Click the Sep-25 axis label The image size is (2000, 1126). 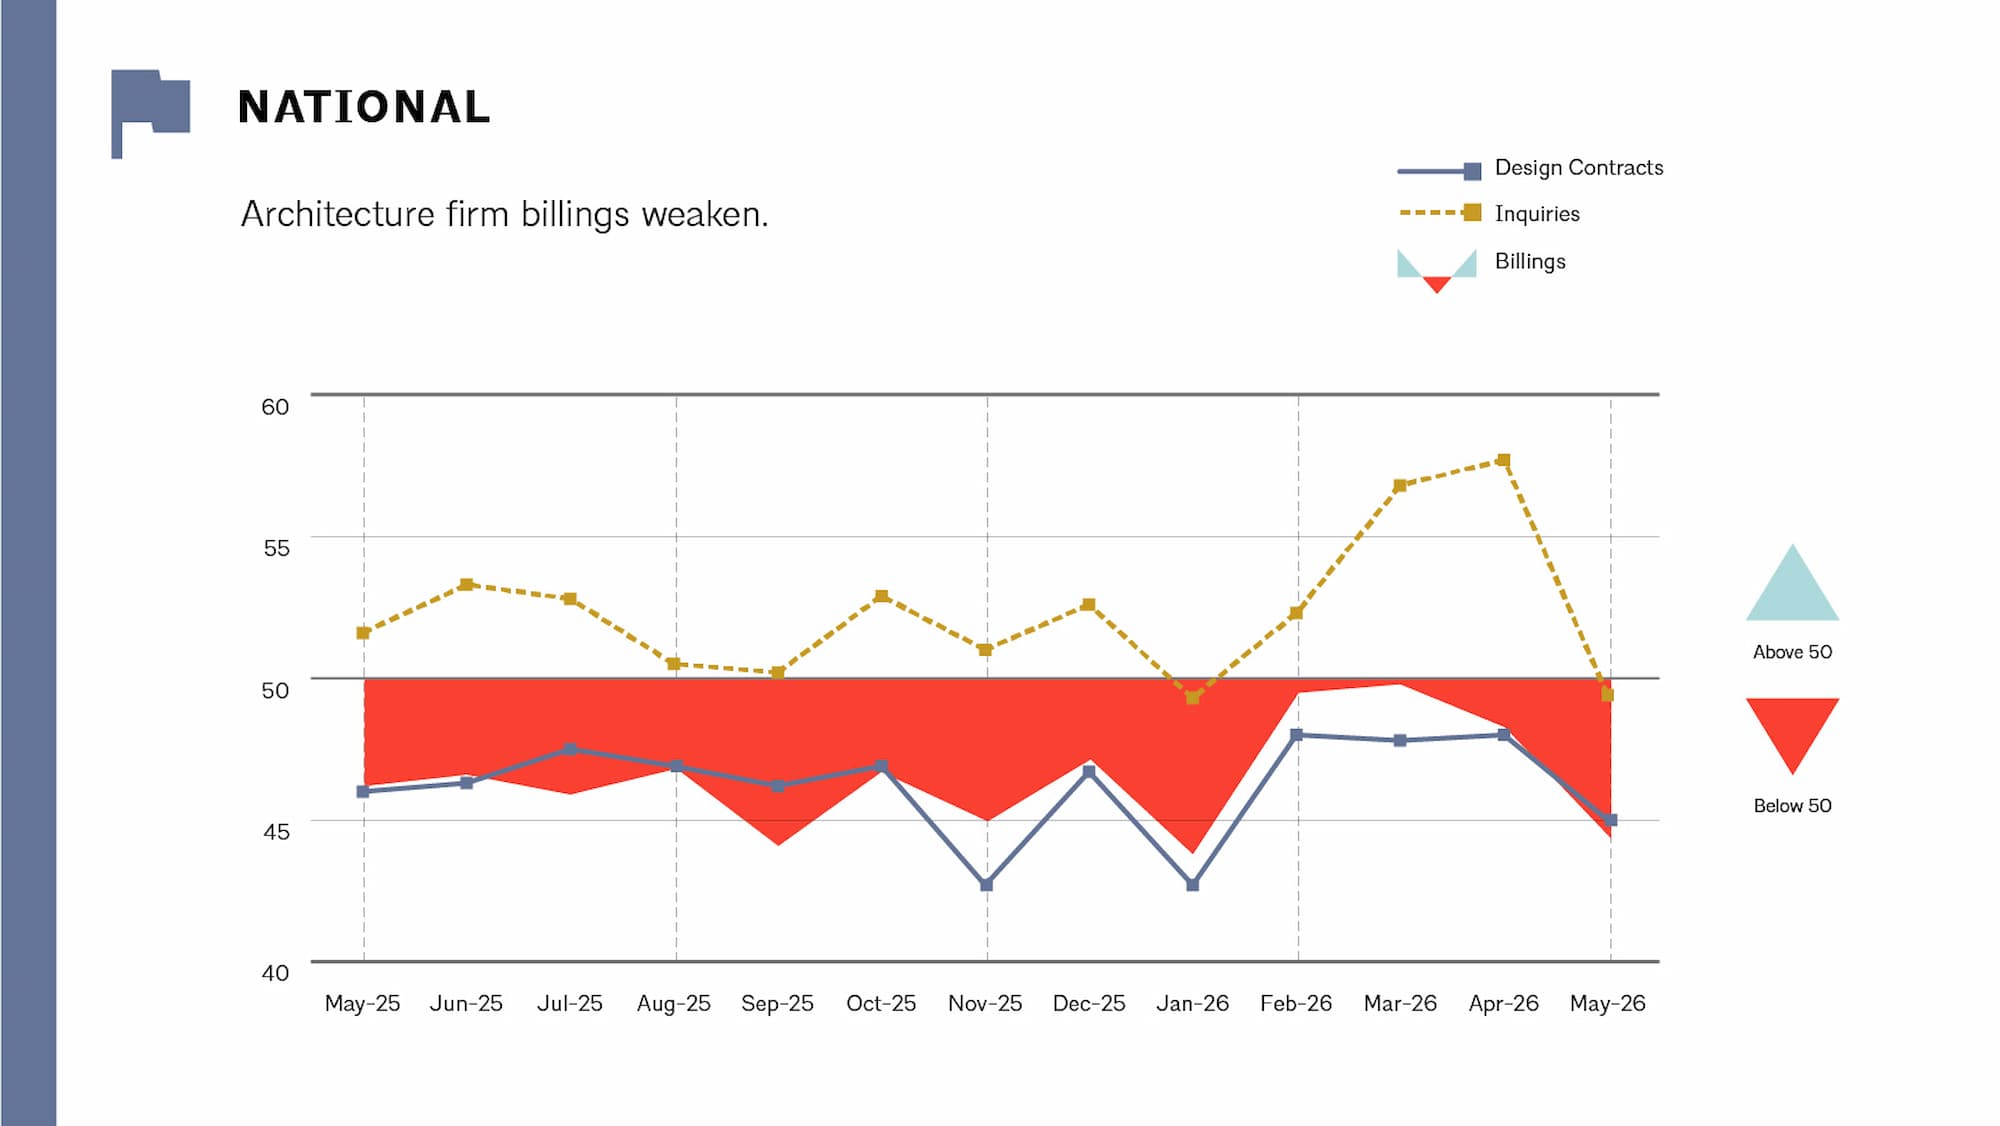[x=777, y=1003]
